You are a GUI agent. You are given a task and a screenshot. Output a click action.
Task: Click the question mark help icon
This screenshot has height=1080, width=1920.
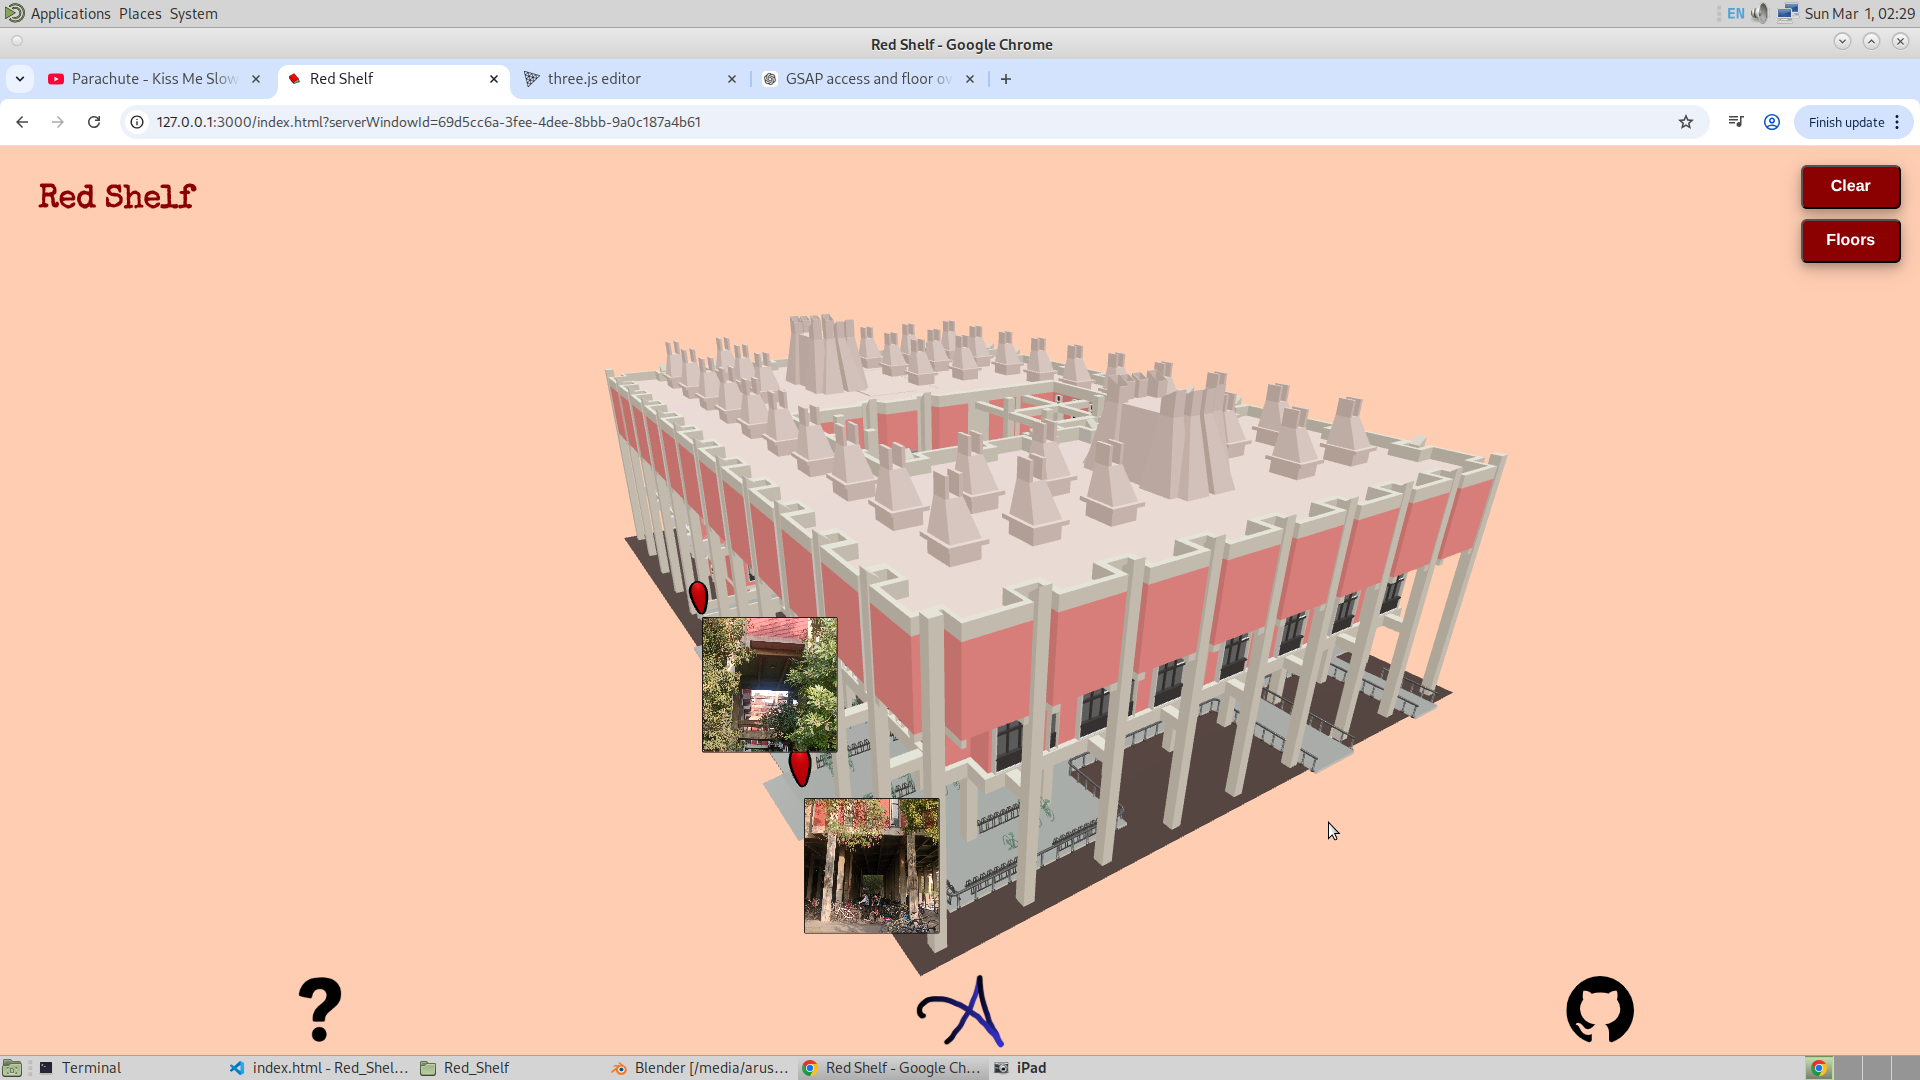click(x=319, y=1009)
